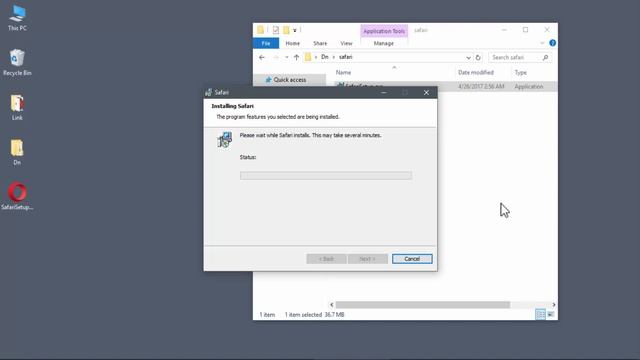The width and height of the screenshot is (640, 360).
Task: Click the folder icon in address bar
Action: click(308, 57)
